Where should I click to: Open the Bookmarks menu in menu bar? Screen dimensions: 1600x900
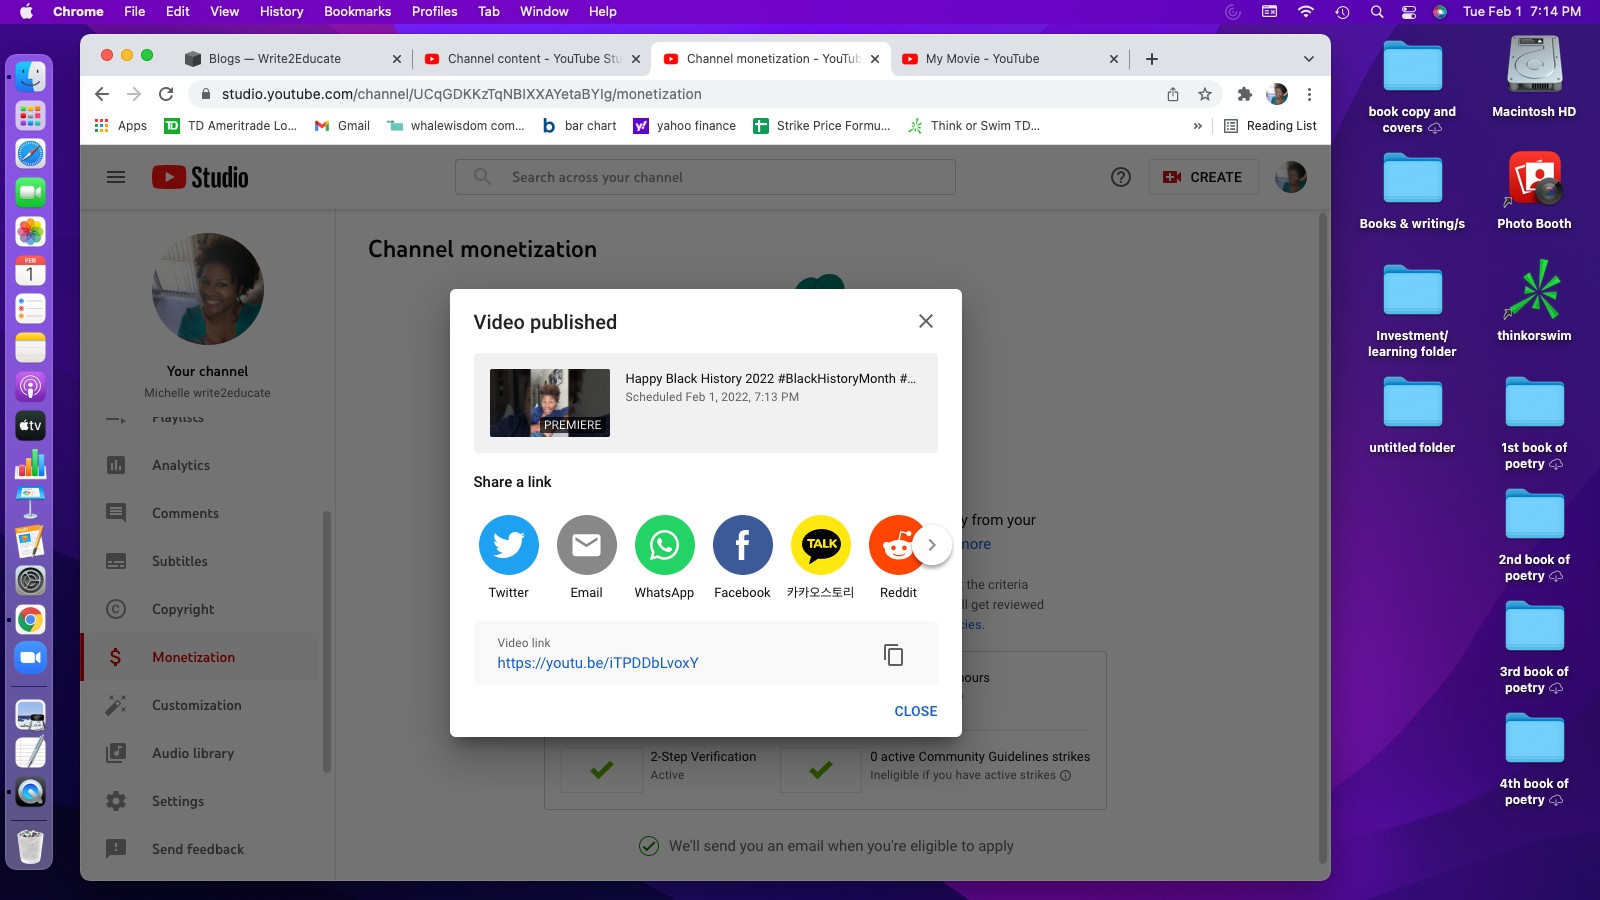pyautogui.click(x=357, y=12)
